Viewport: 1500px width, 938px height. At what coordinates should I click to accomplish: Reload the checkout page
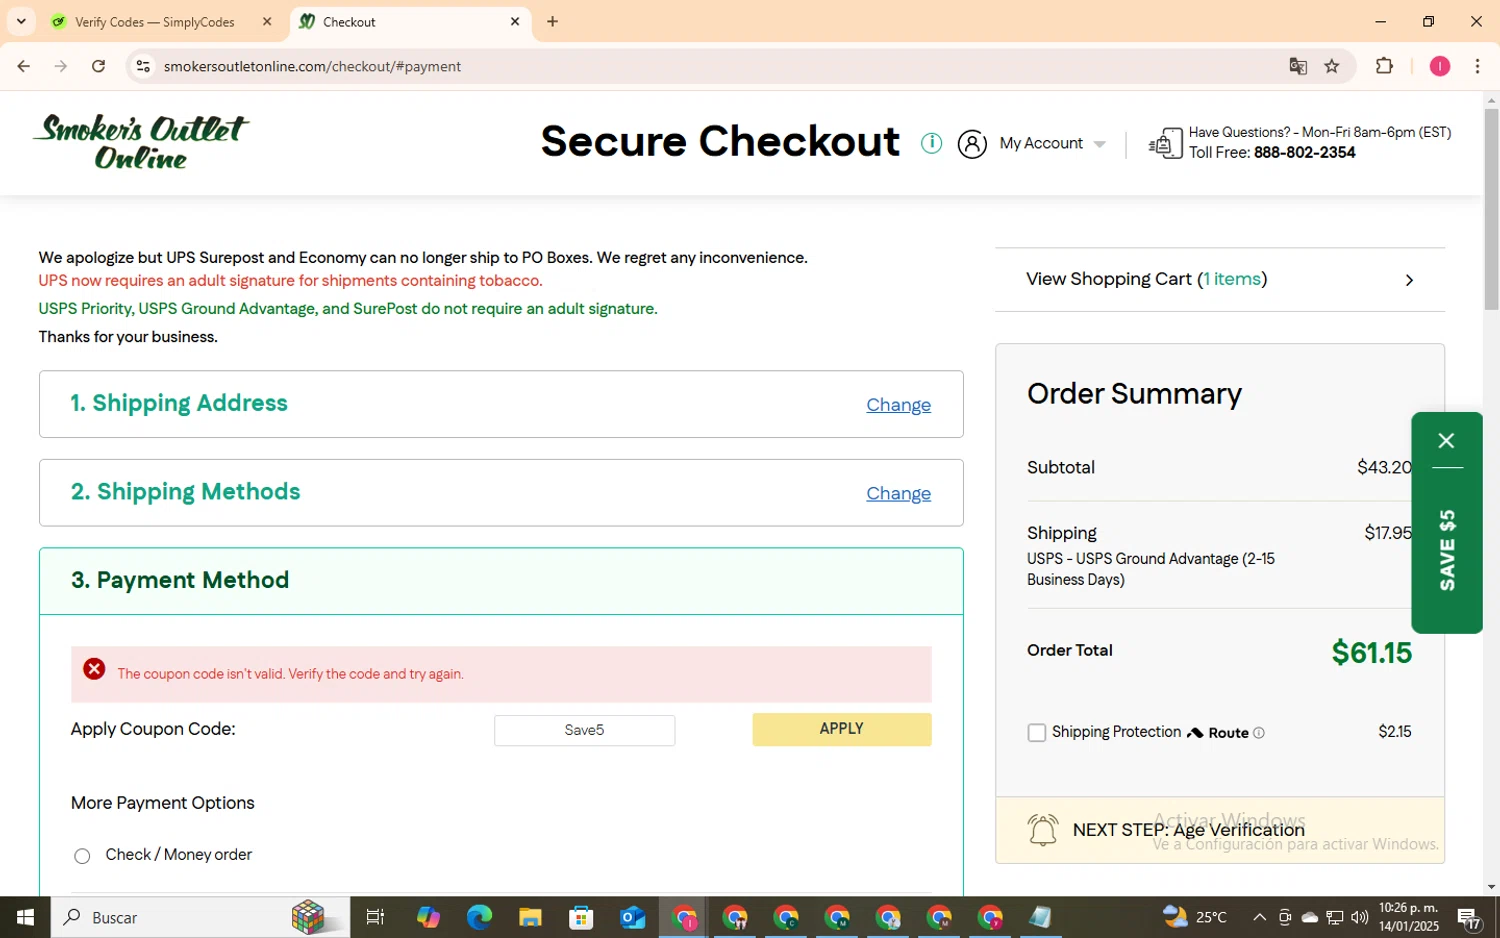tap(98, 66)
